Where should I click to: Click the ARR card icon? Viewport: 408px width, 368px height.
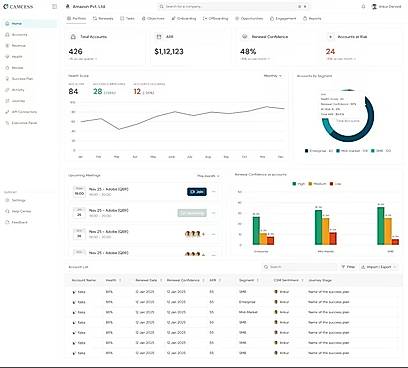click(159, 37)
